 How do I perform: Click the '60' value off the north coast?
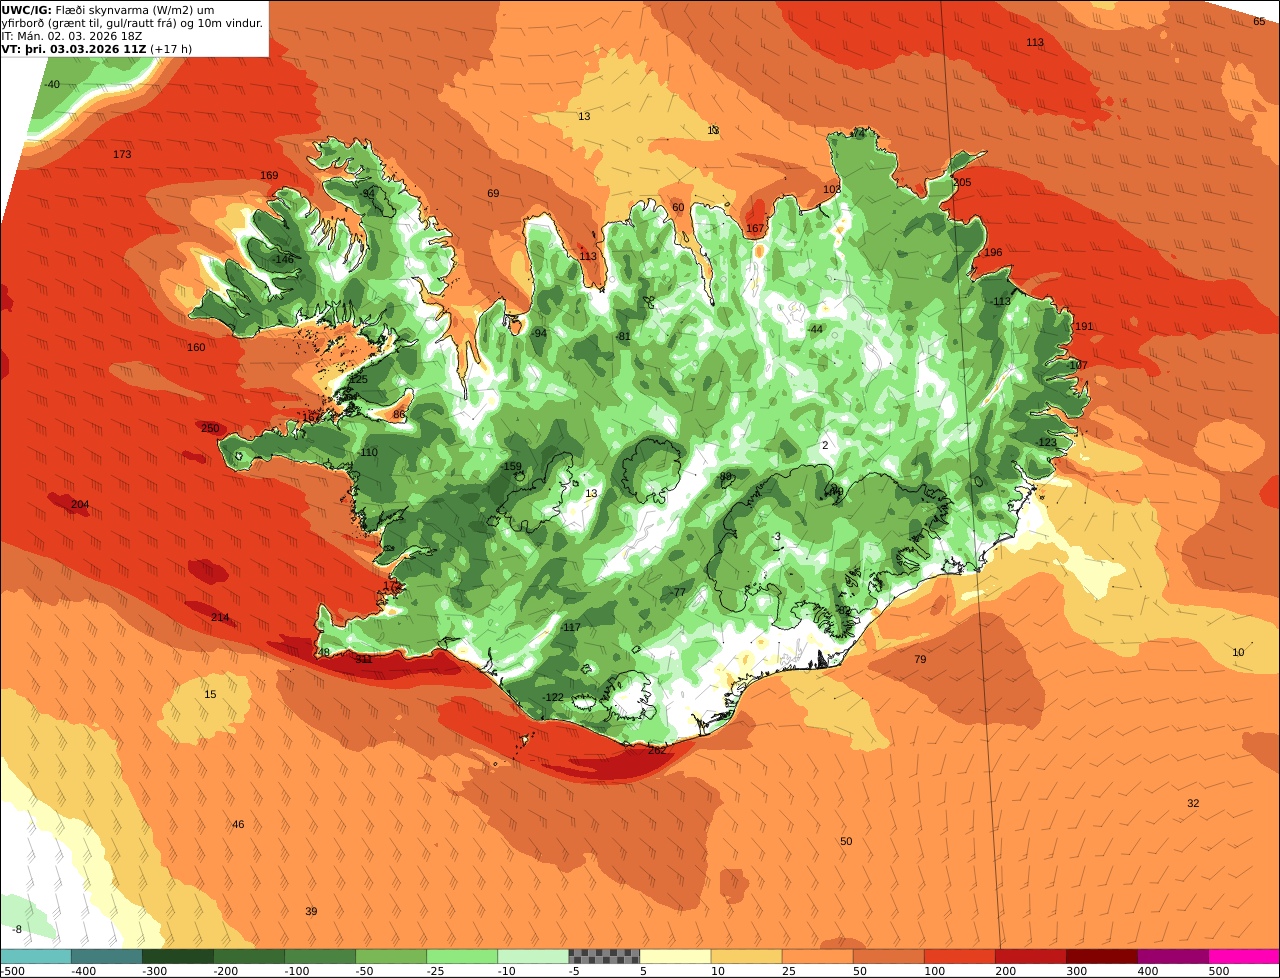pyautogui.click(x=678, y=207)
